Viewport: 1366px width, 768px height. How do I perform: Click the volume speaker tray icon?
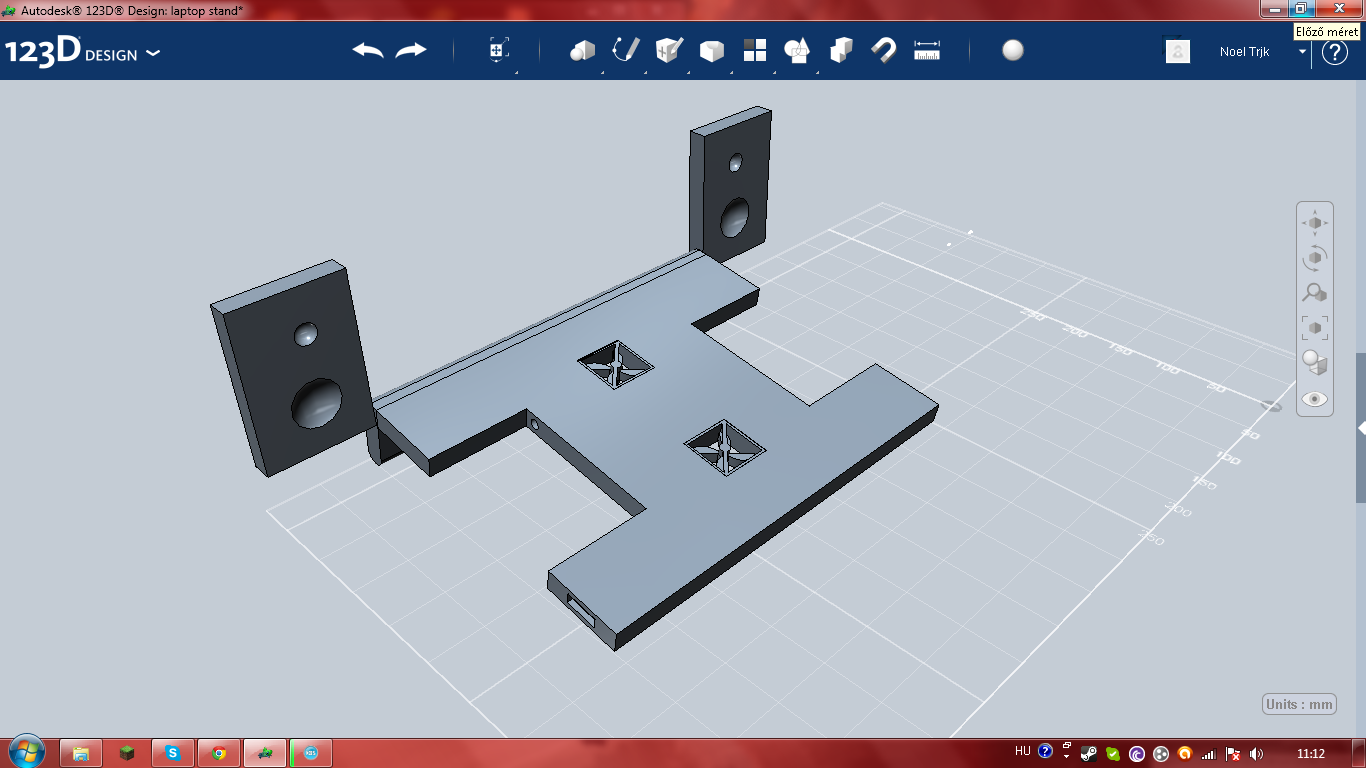(x=1256, y=753)
